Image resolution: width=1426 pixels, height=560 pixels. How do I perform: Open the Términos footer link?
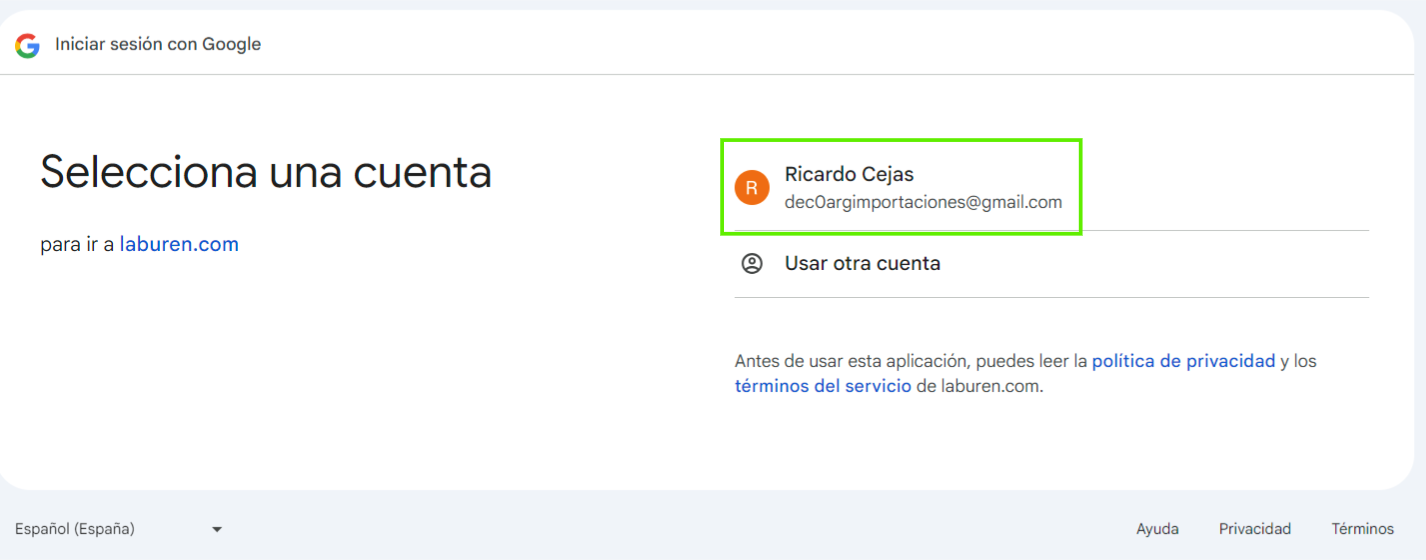coord(1362,529)
